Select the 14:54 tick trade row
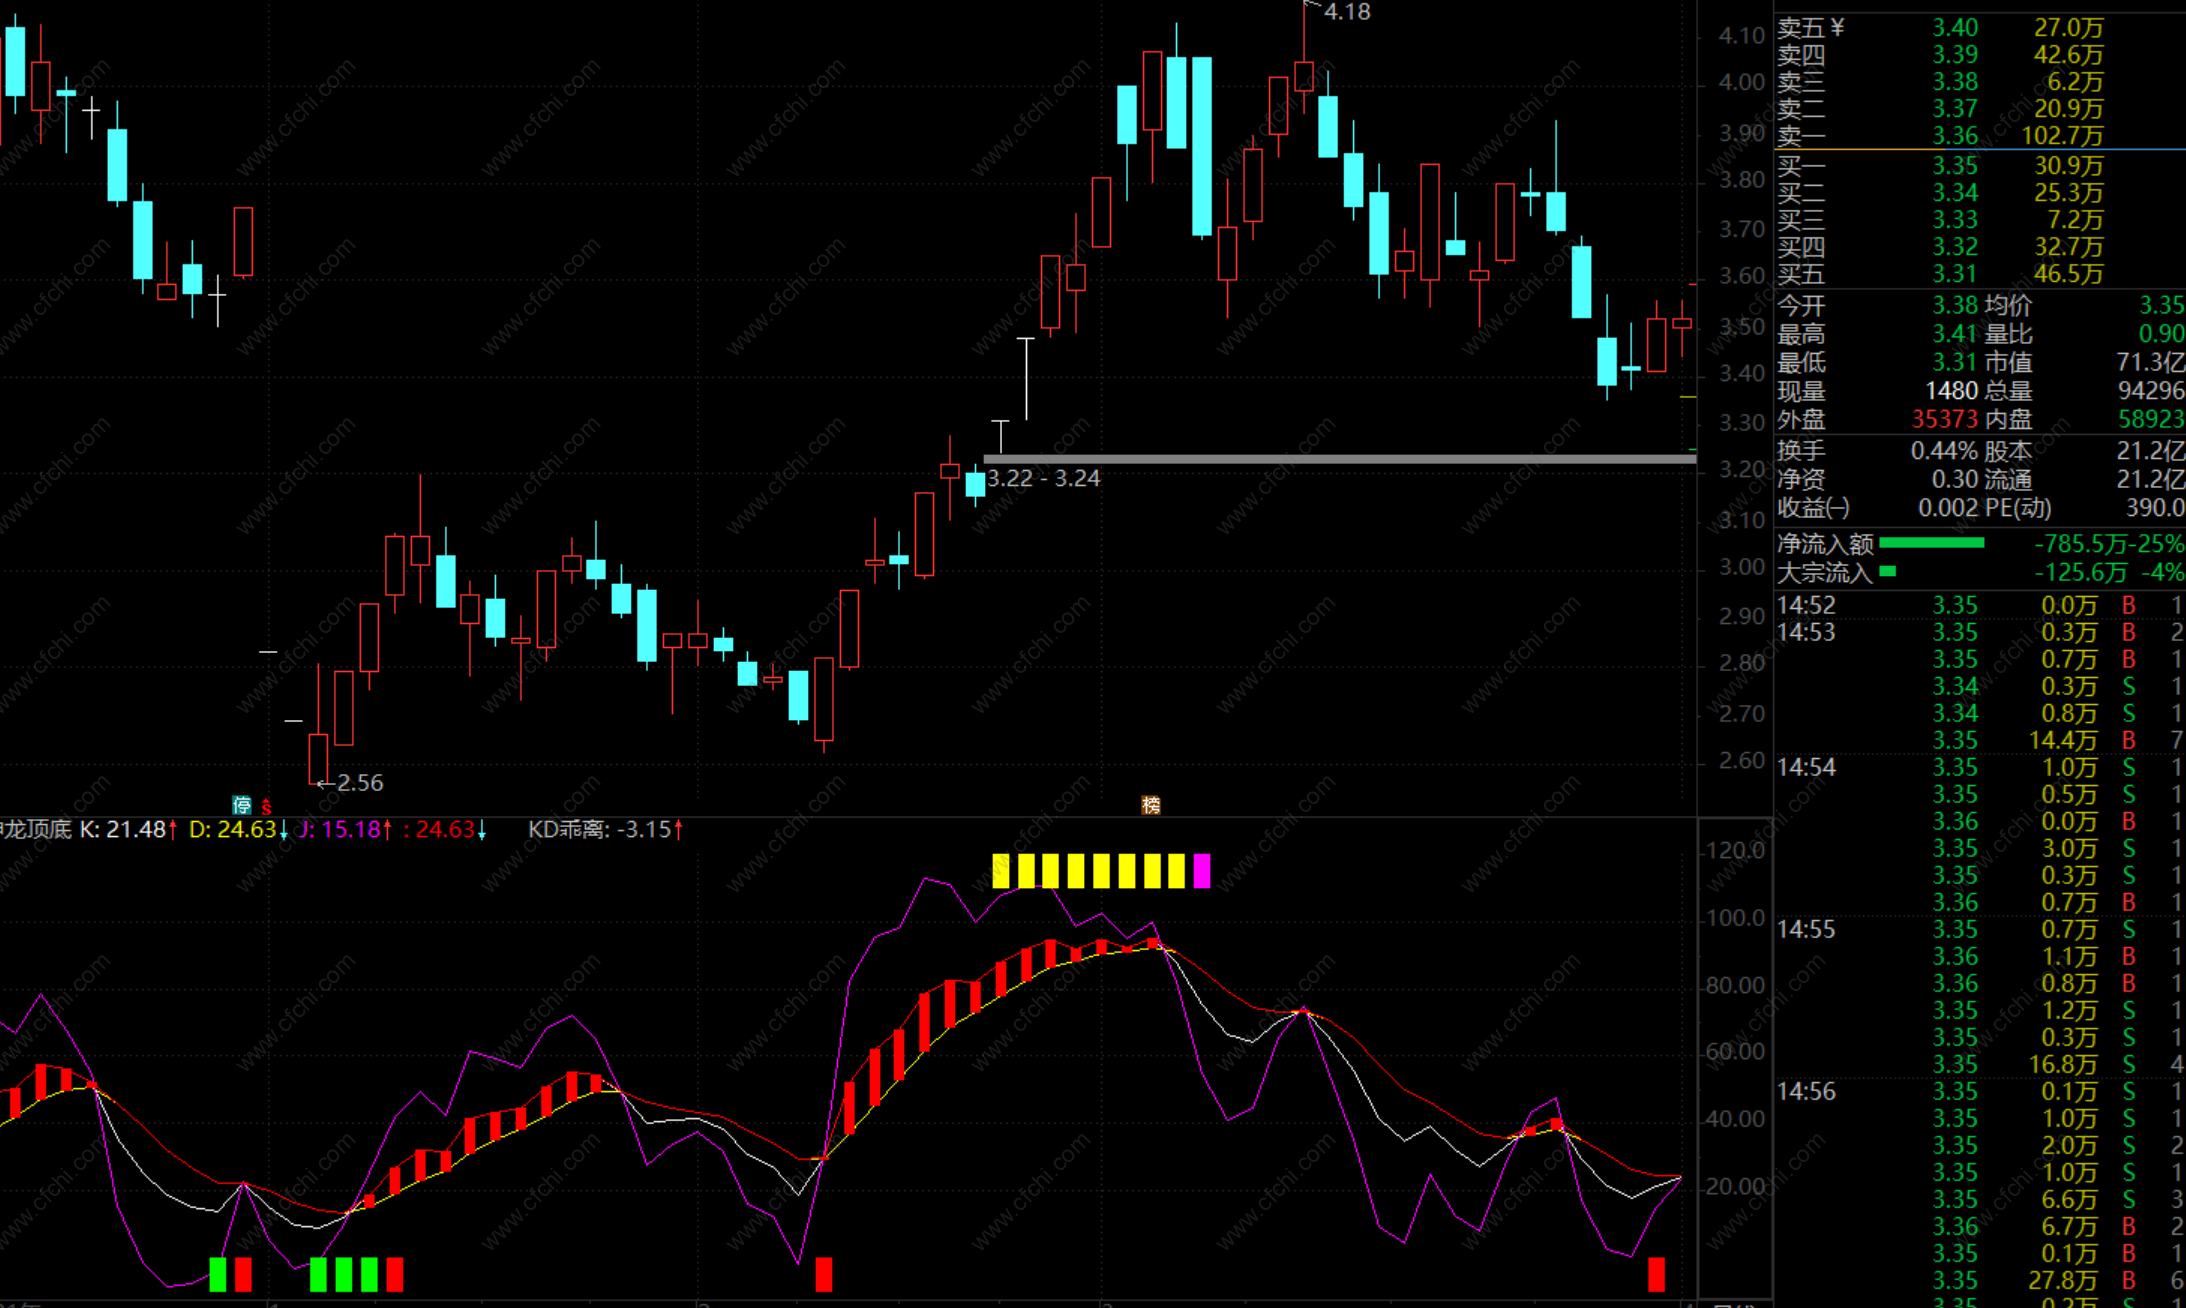2186x1308 pixels. 1806,767
